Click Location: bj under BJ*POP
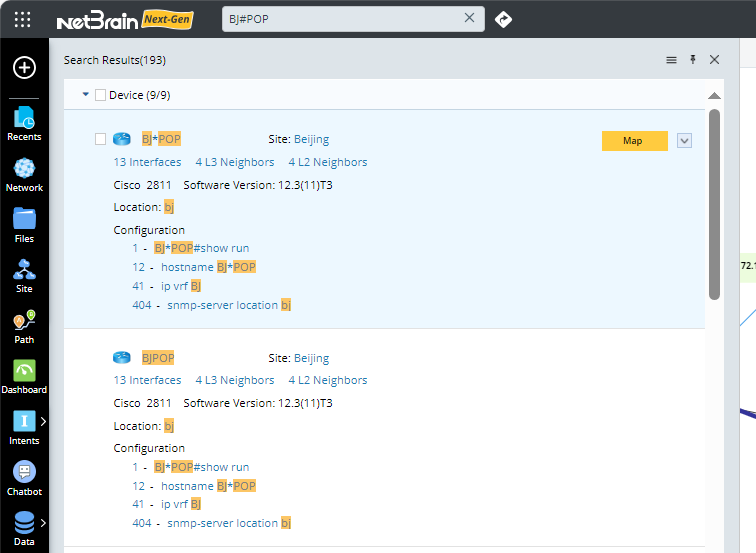 click(144, 207)
